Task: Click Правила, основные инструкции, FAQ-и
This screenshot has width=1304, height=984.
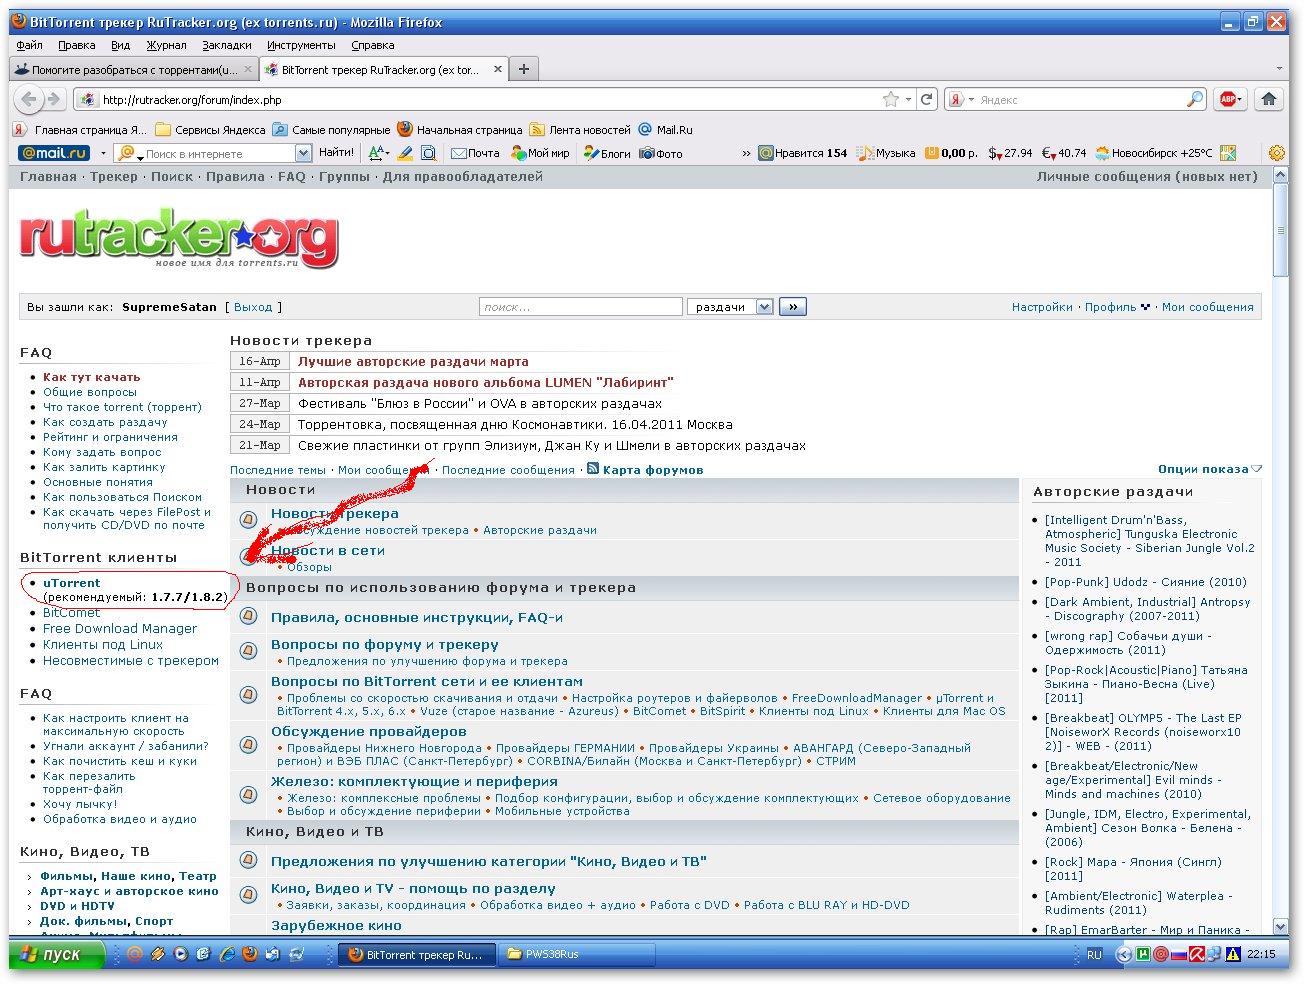Action: click(x=417, y=617)
